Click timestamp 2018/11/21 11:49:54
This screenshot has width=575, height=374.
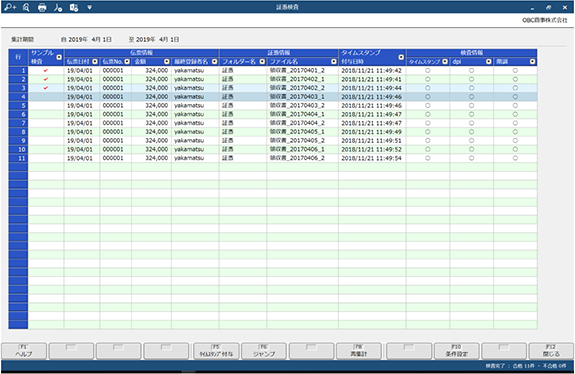click(371, 158)
